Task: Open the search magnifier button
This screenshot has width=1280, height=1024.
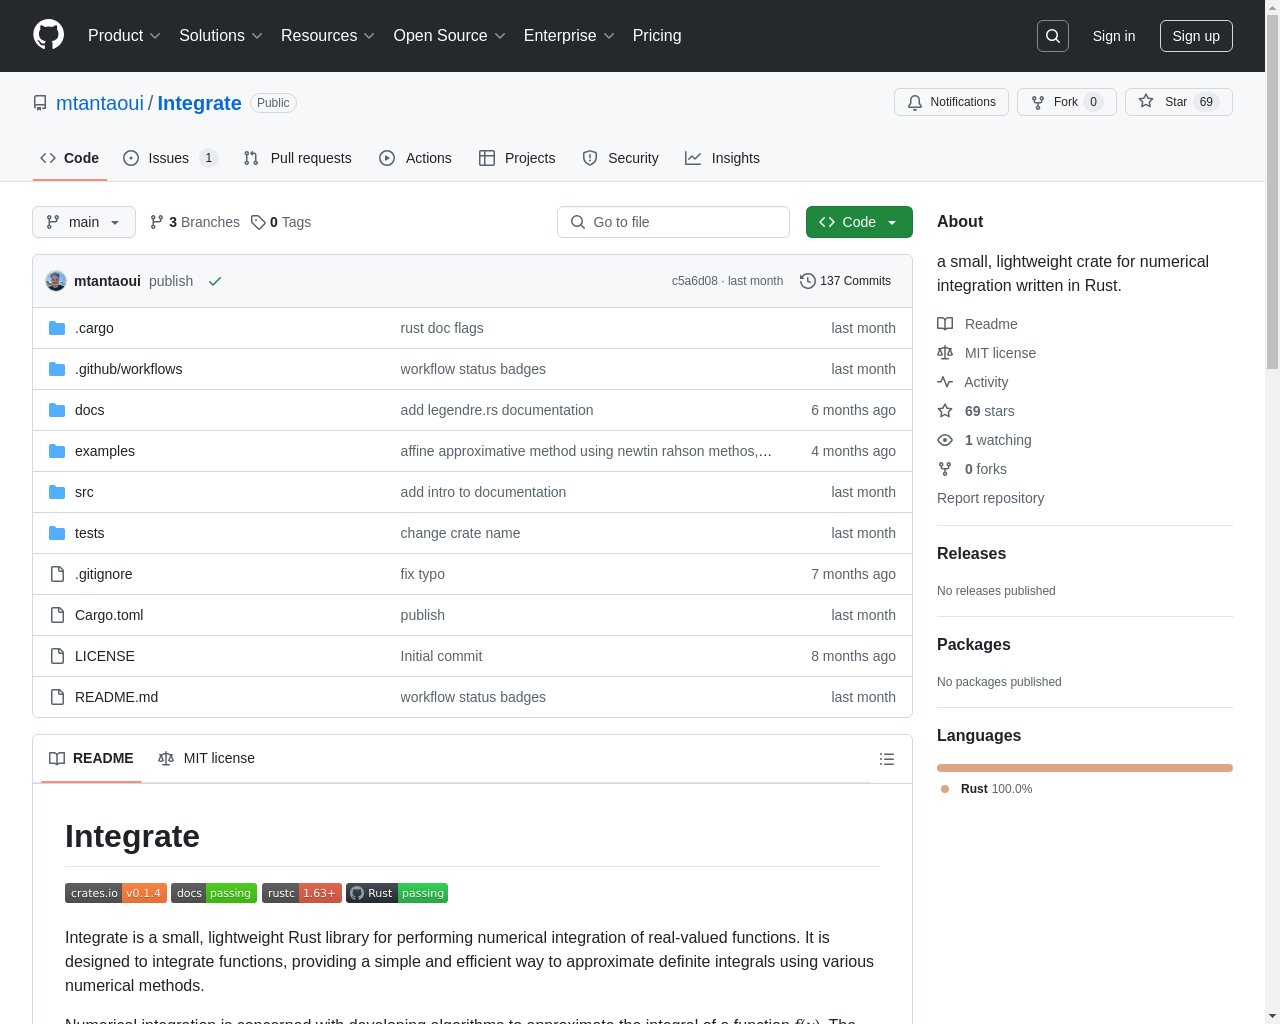Action: click(1053, 36)
